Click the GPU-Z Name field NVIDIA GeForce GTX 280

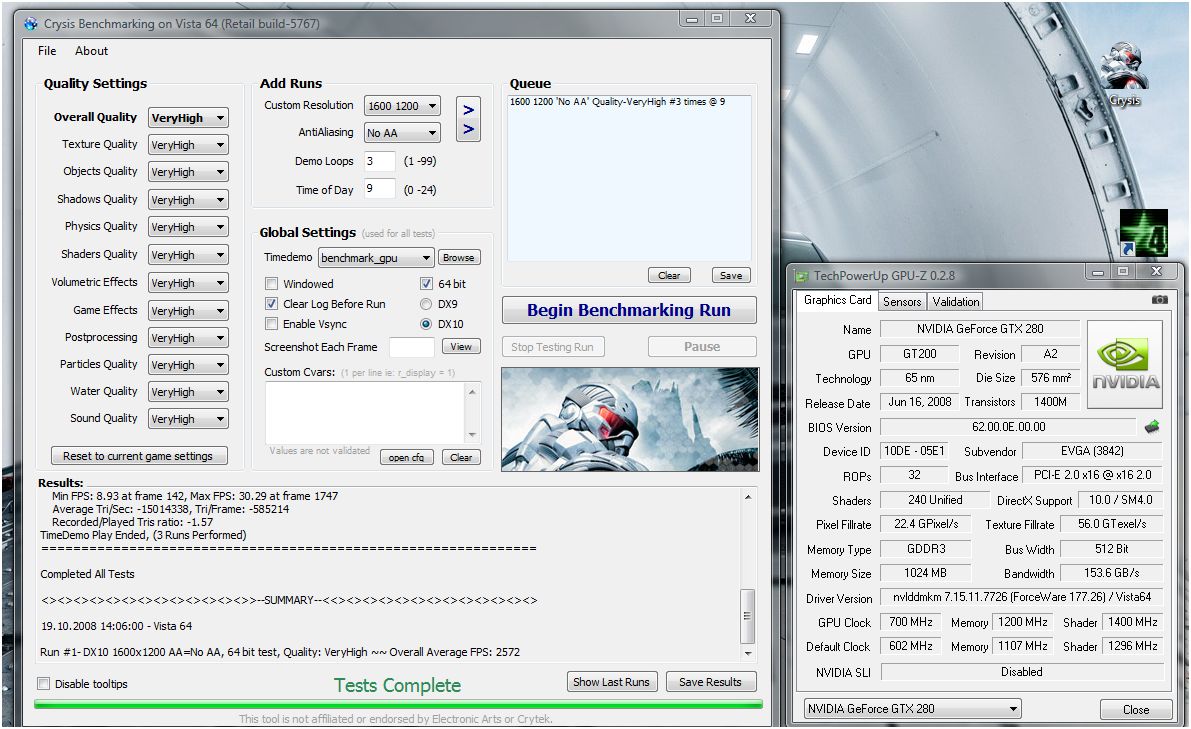click(x=980, y=329)
